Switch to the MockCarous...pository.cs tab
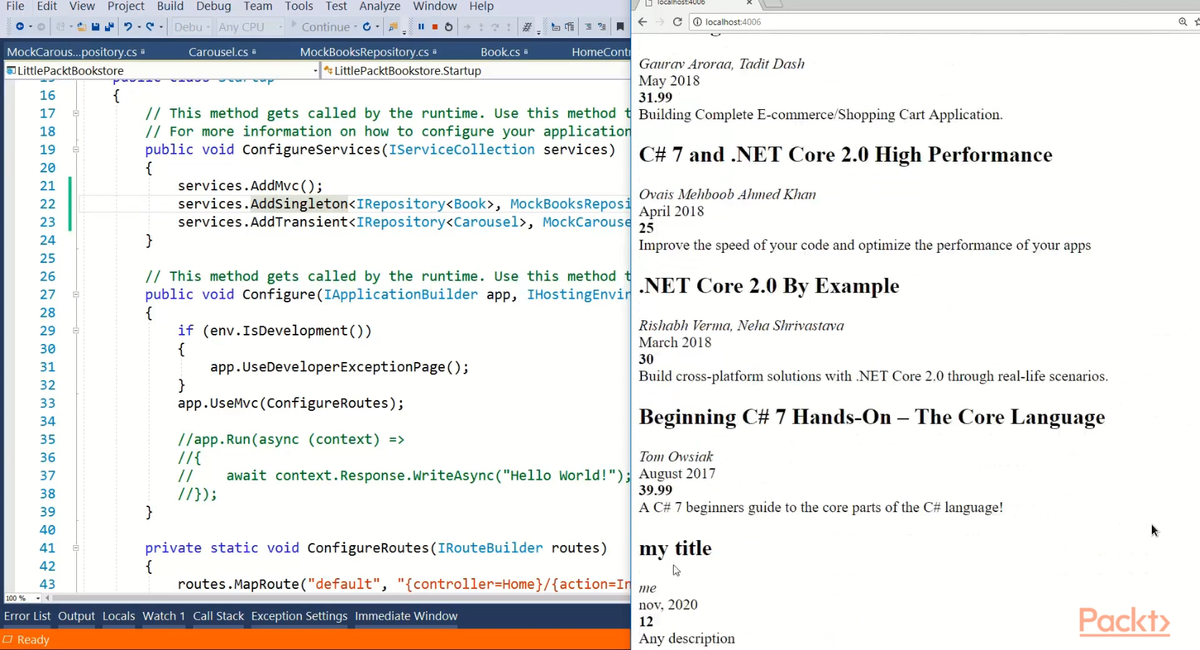The height and width of the screenshot is (650, 1200). point(70,51)
